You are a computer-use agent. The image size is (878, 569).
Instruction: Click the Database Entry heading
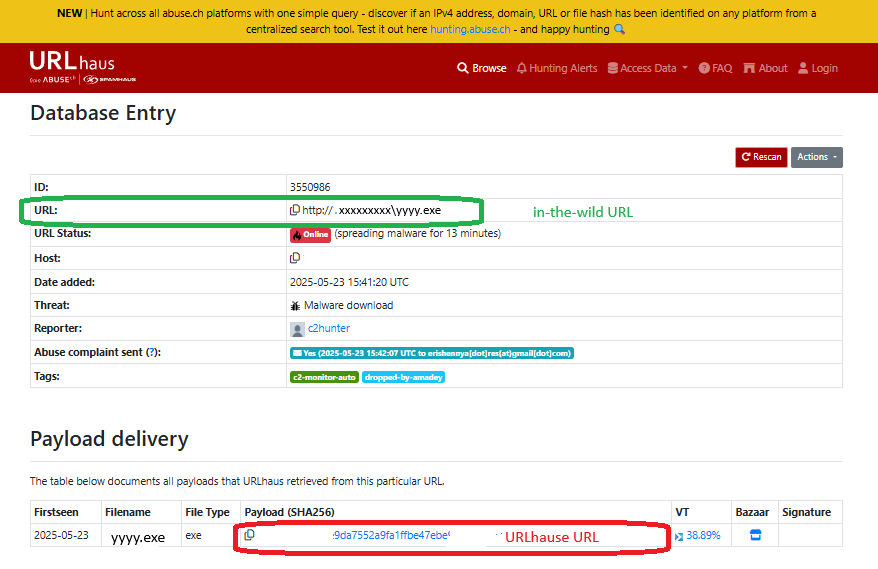103,113
